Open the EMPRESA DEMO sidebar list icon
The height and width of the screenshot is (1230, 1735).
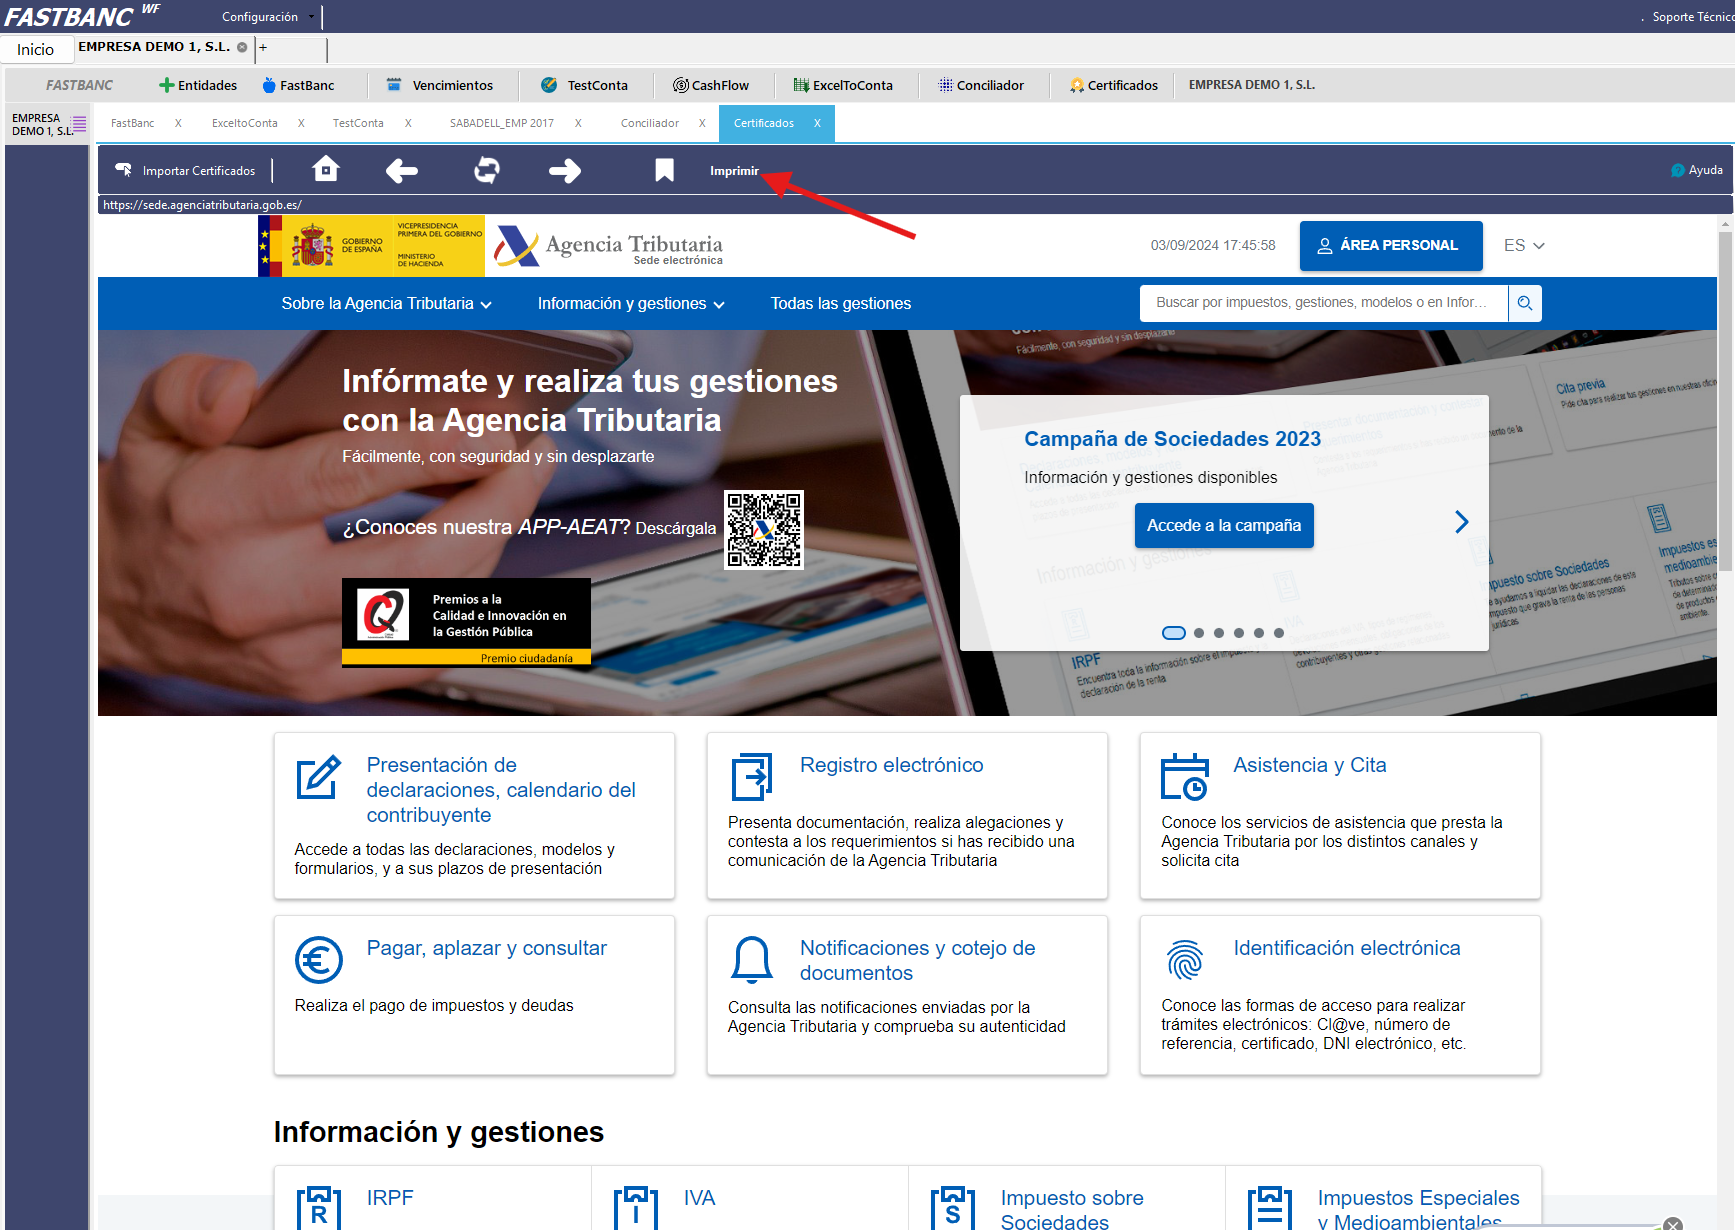[79, 124]
